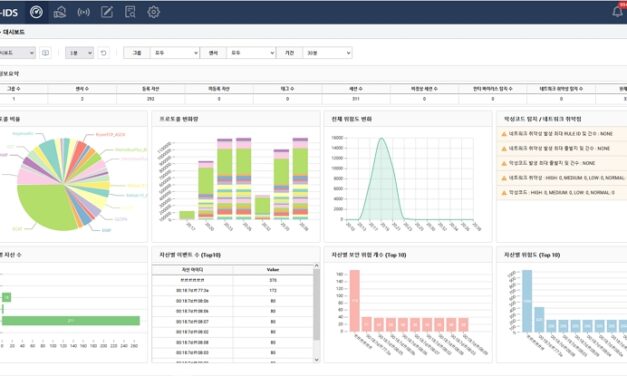
Task: Click the tallest pink bar in security threat chart
Action: coord(355,301)
